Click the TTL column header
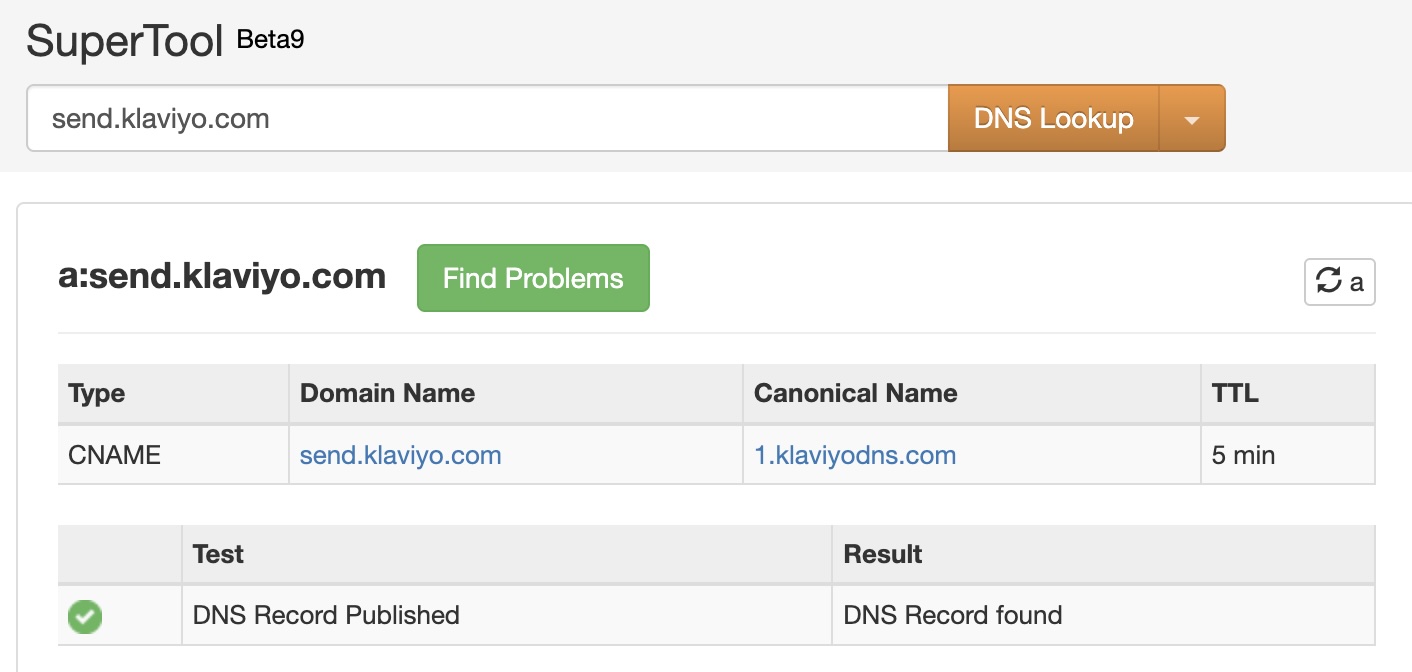This screenshot has width=1412, height=672. 1235,394
